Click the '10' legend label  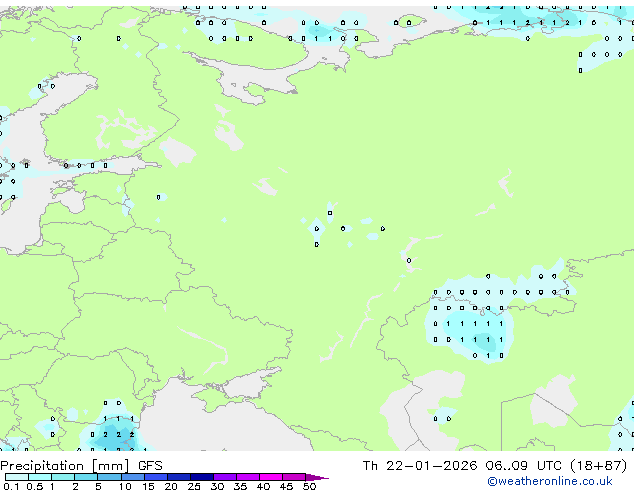click(x=125, y=486)
